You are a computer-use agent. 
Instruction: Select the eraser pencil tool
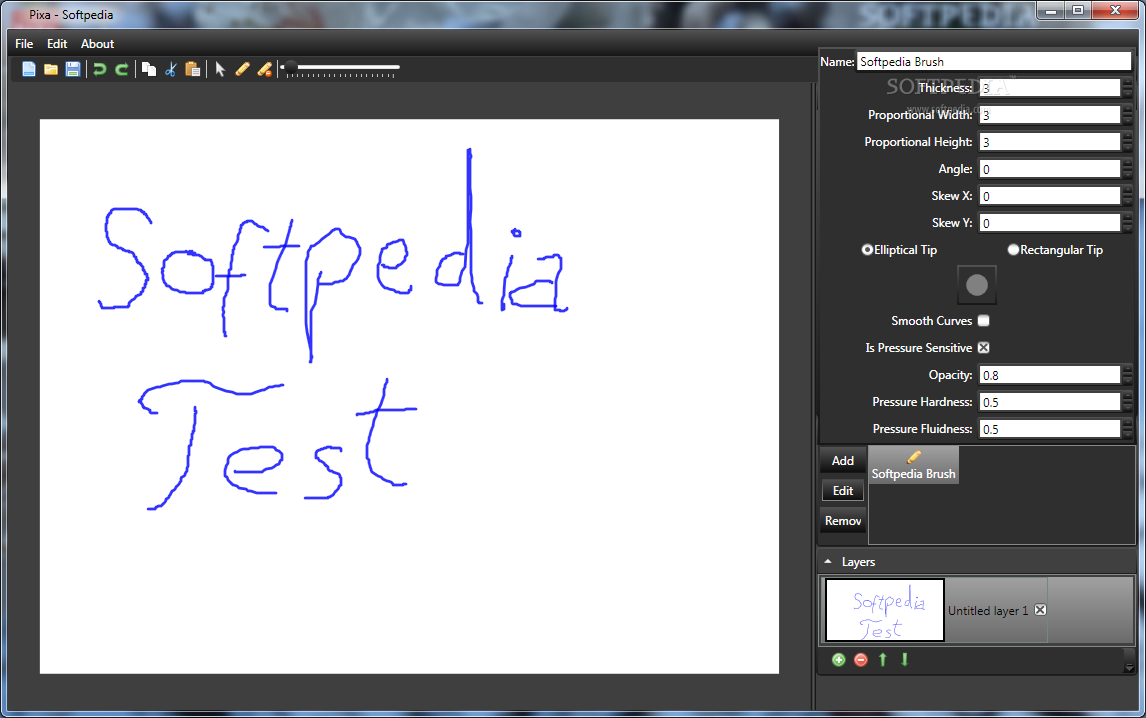pyautogui.click(x=265, y=69)
